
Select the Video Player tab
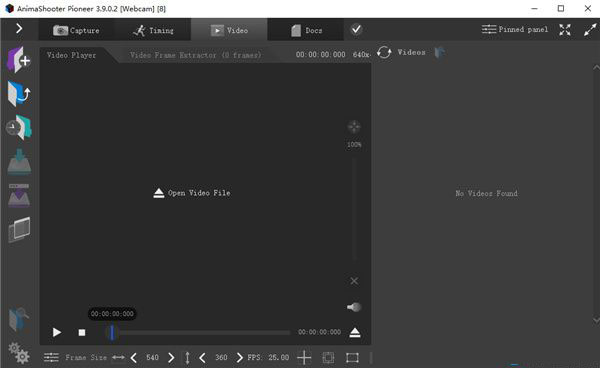(x=72, y=55)
